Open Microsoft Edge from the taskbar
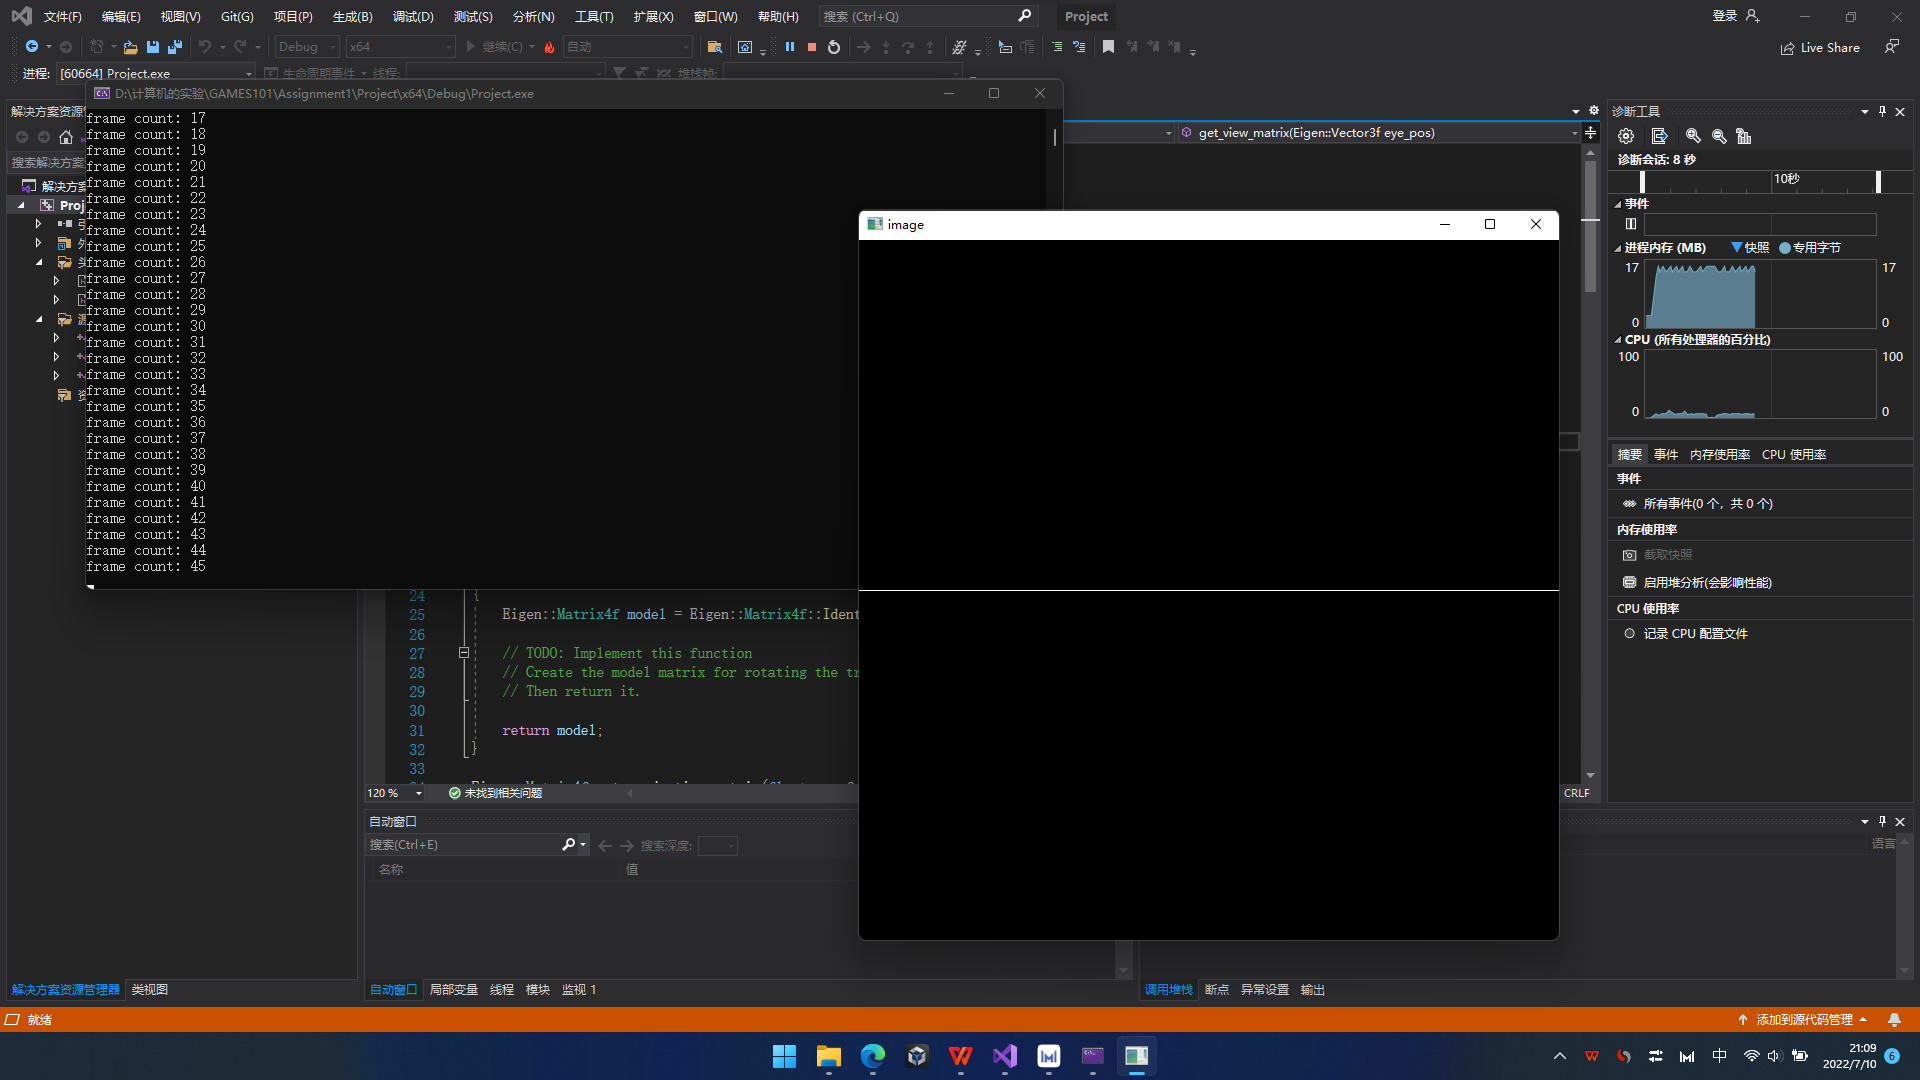 click(x=873, y=1056)
